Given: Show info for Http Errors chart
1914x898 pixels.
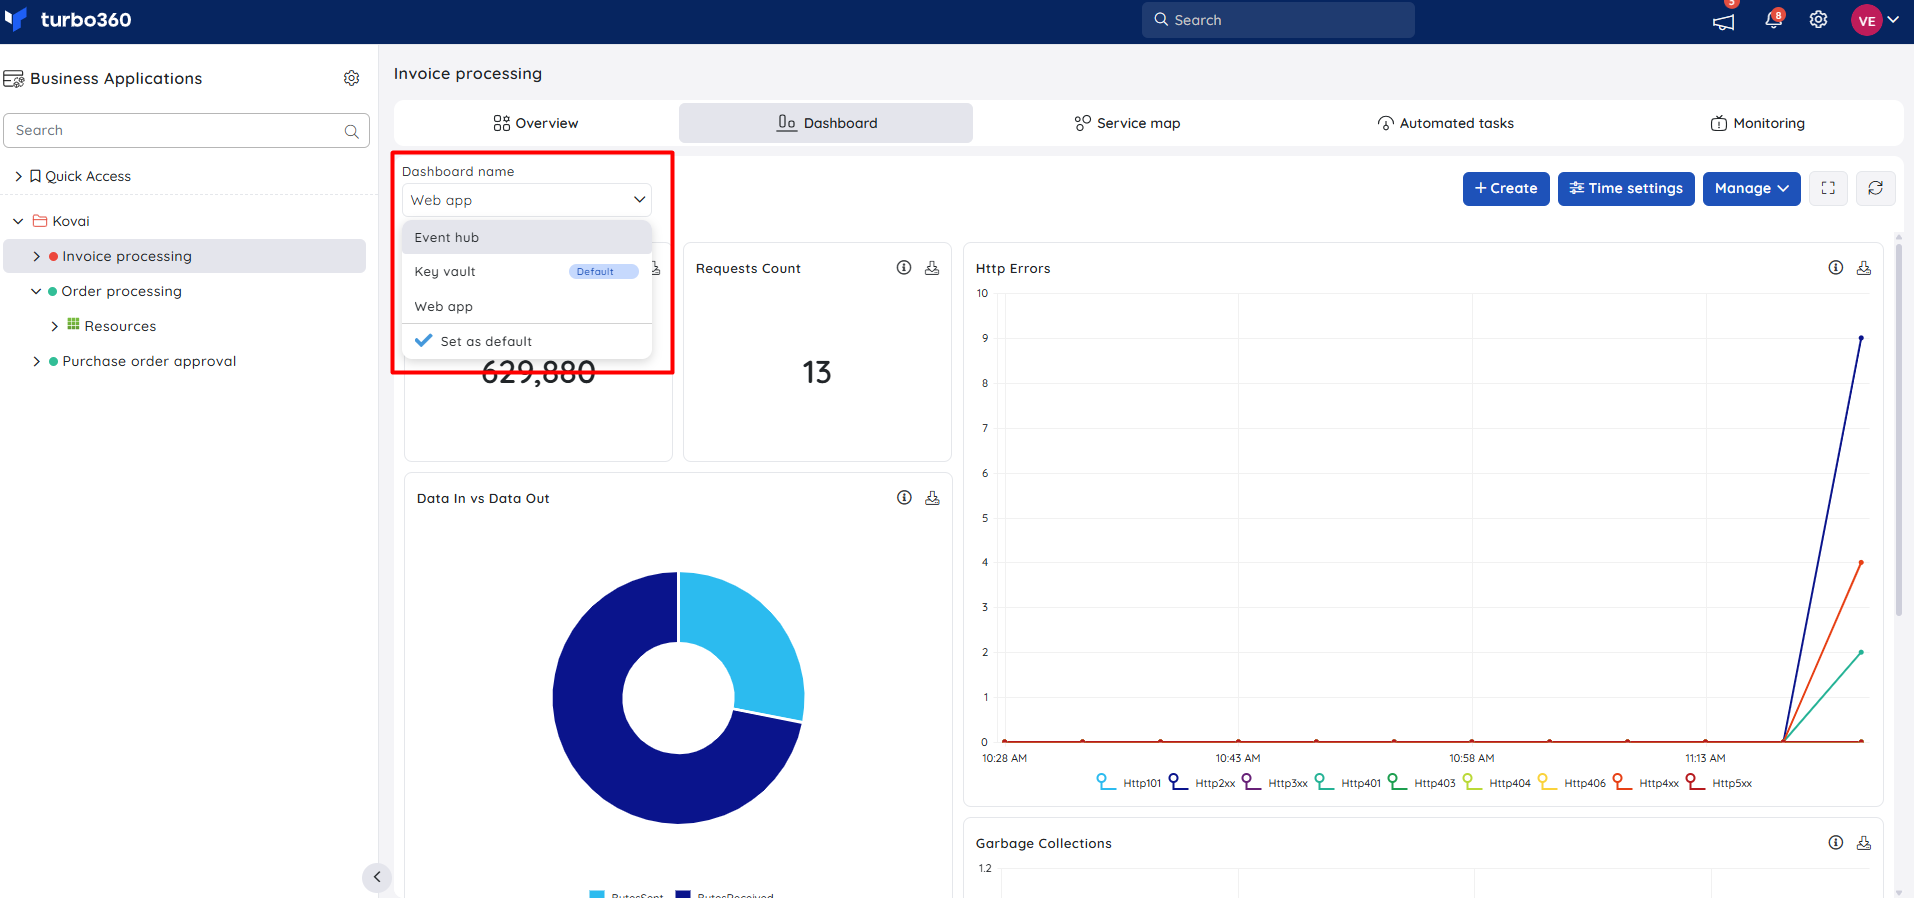Looking at the screenshot, I should tap(1836, 268).
